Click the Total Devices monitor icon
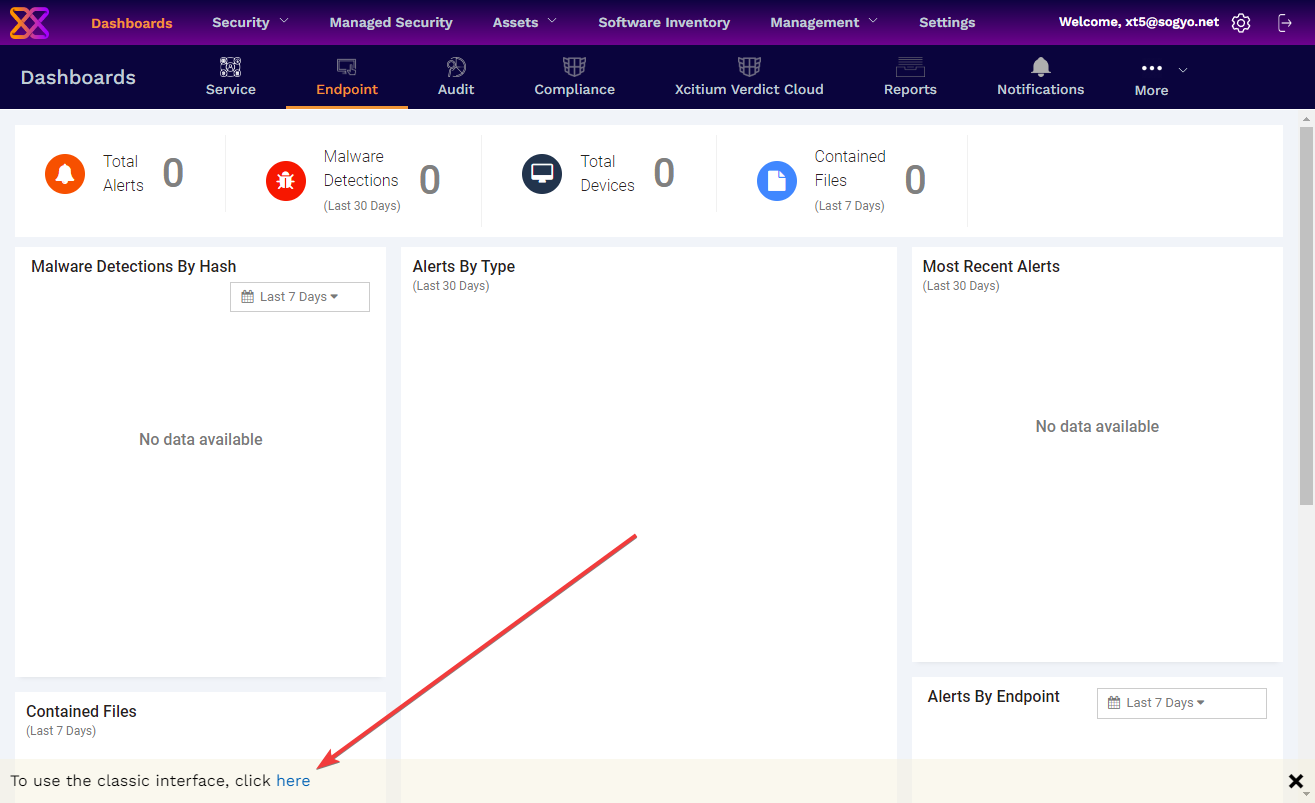 pos(542,174)
